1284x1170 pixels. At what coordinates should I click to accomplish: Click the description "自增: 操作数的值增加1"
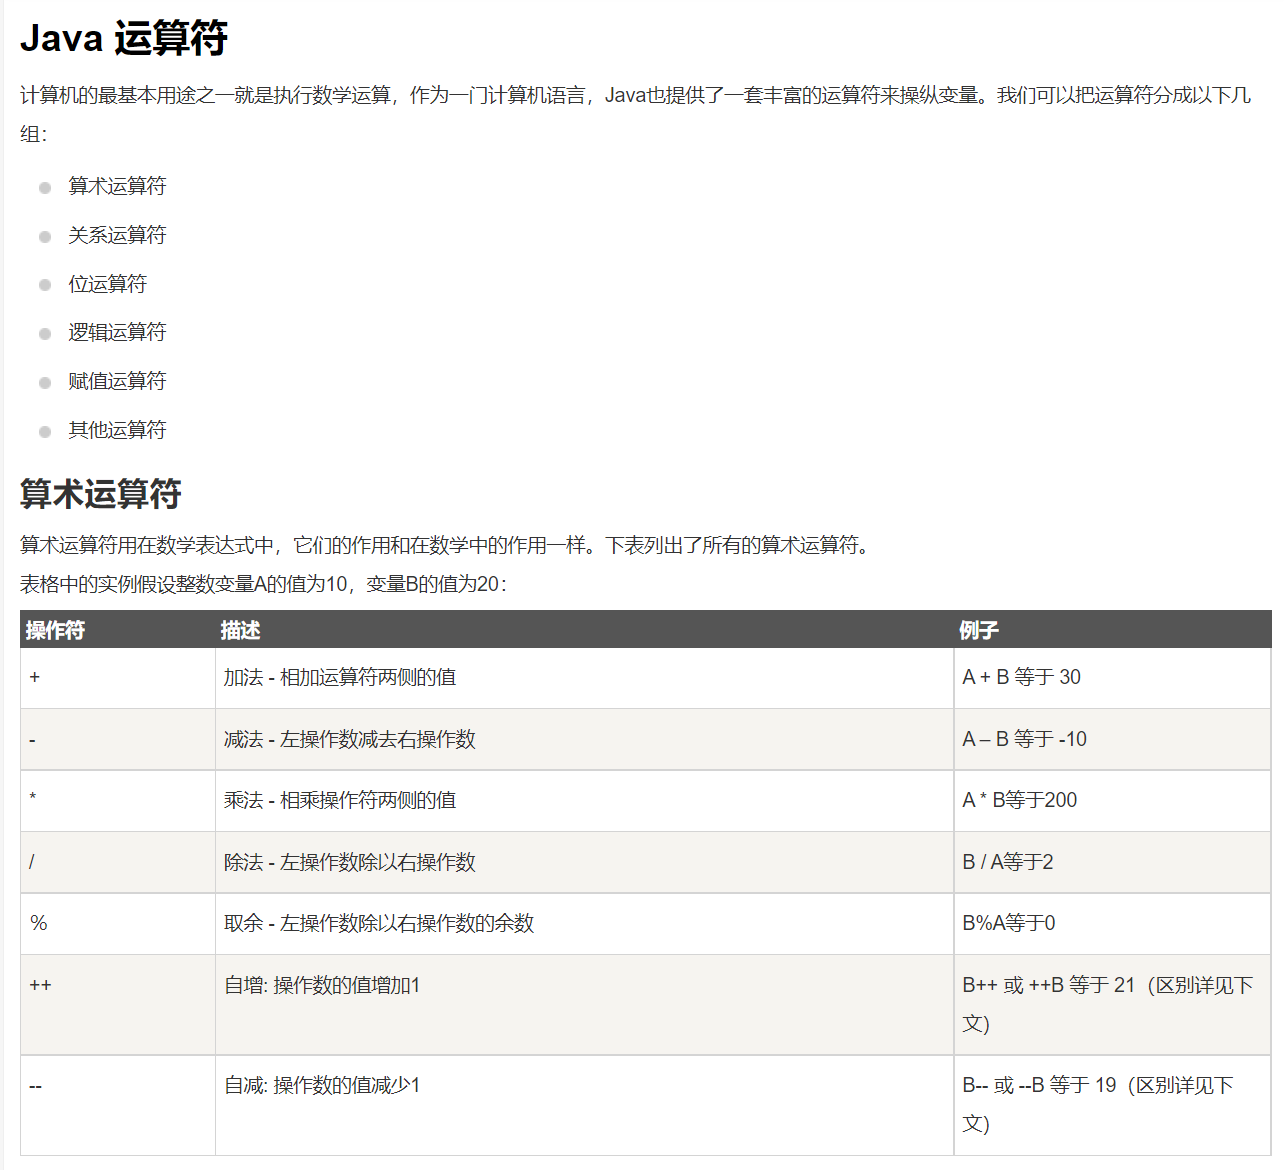pos(322,985)
